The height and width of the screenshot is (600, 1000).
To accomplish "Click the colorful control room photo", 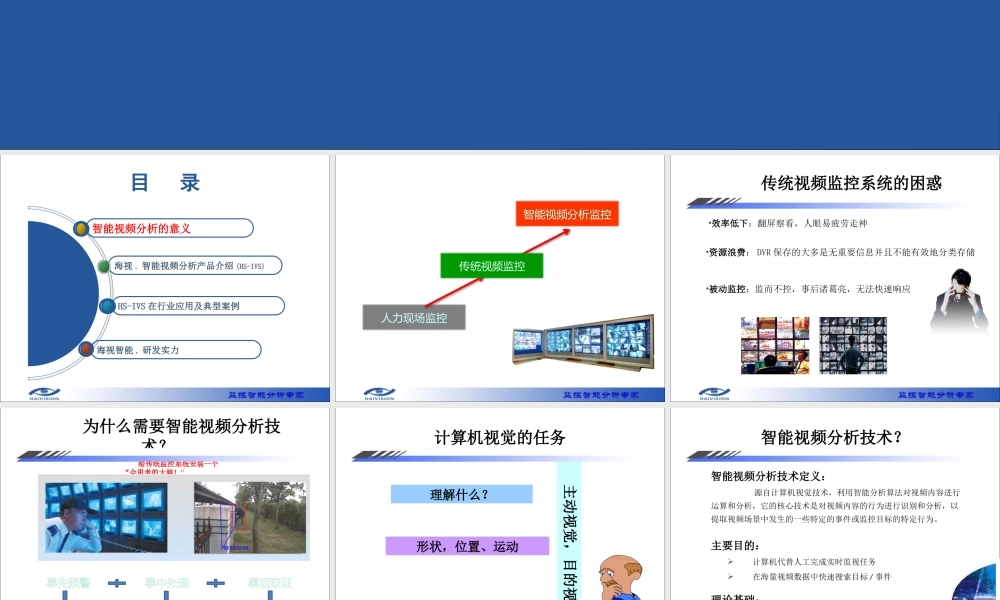I will [x=775, y=345].
